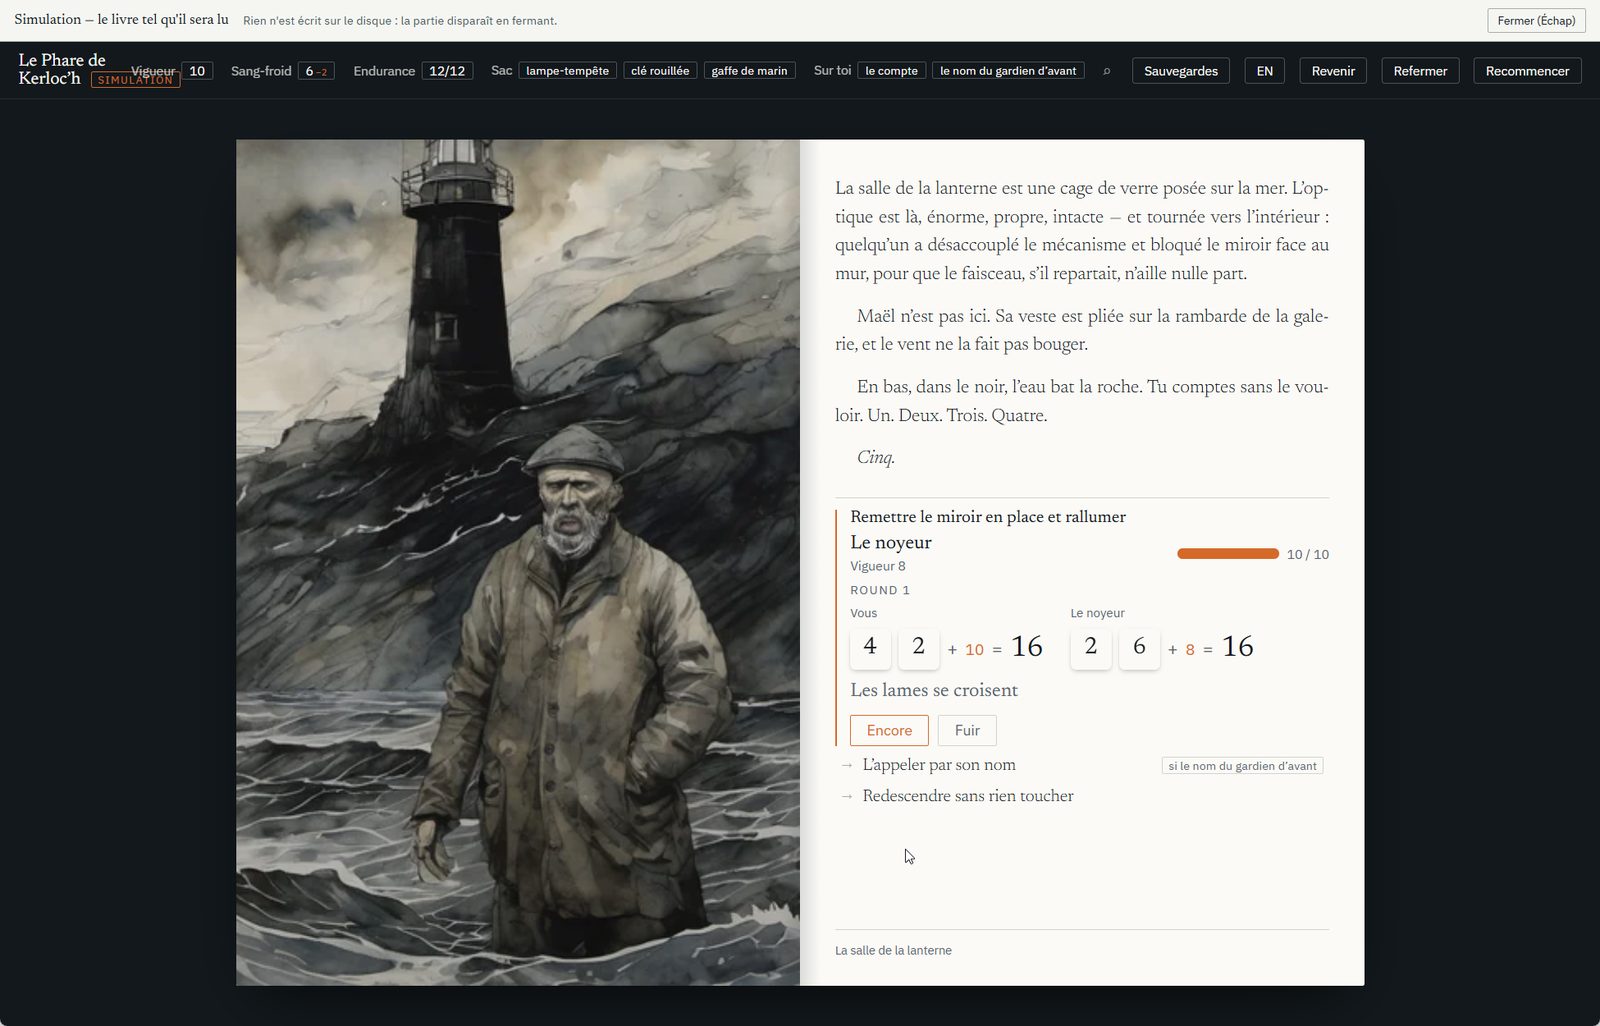Click the lighthouse keeper illustration

pyautogui.click(x=518, y=562)
